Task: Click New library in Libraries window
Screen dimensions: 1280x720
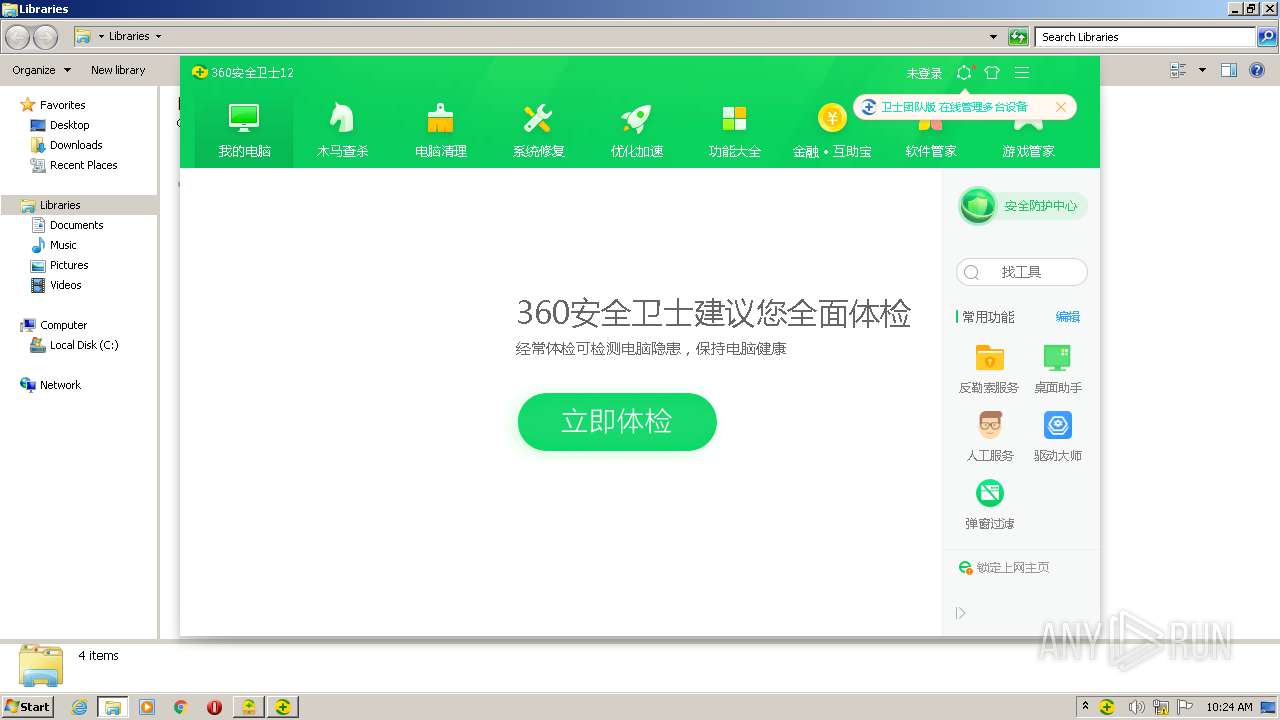Action: click(118, 70)
